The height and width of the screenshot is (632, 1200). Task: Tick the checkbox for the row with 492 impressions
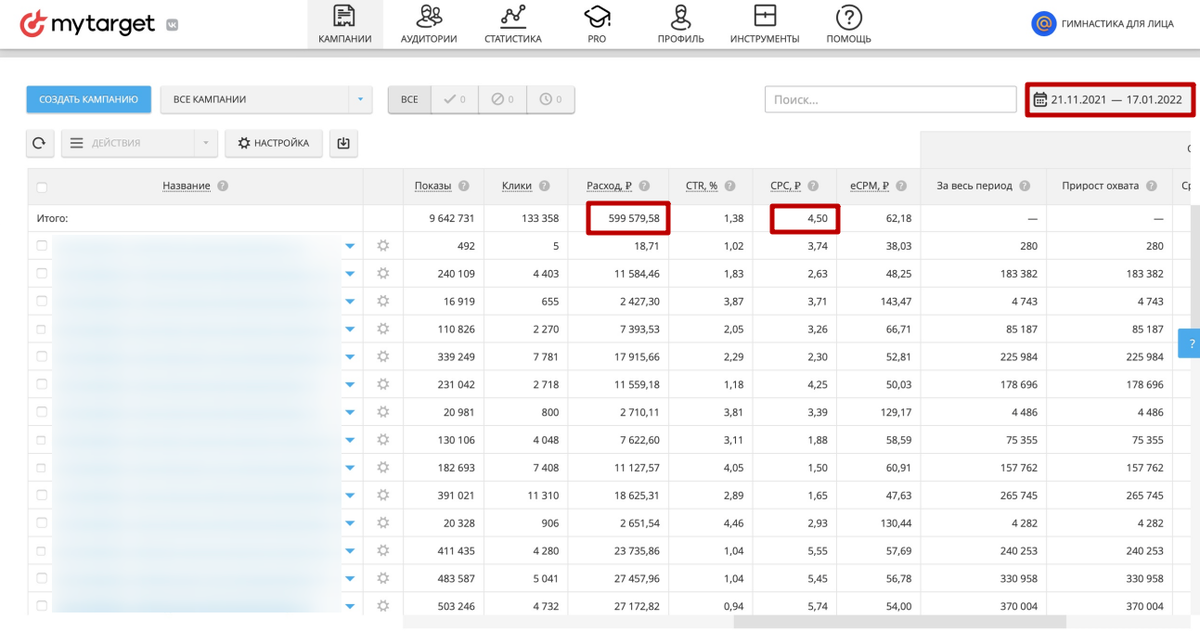click(x=41, y=246)
